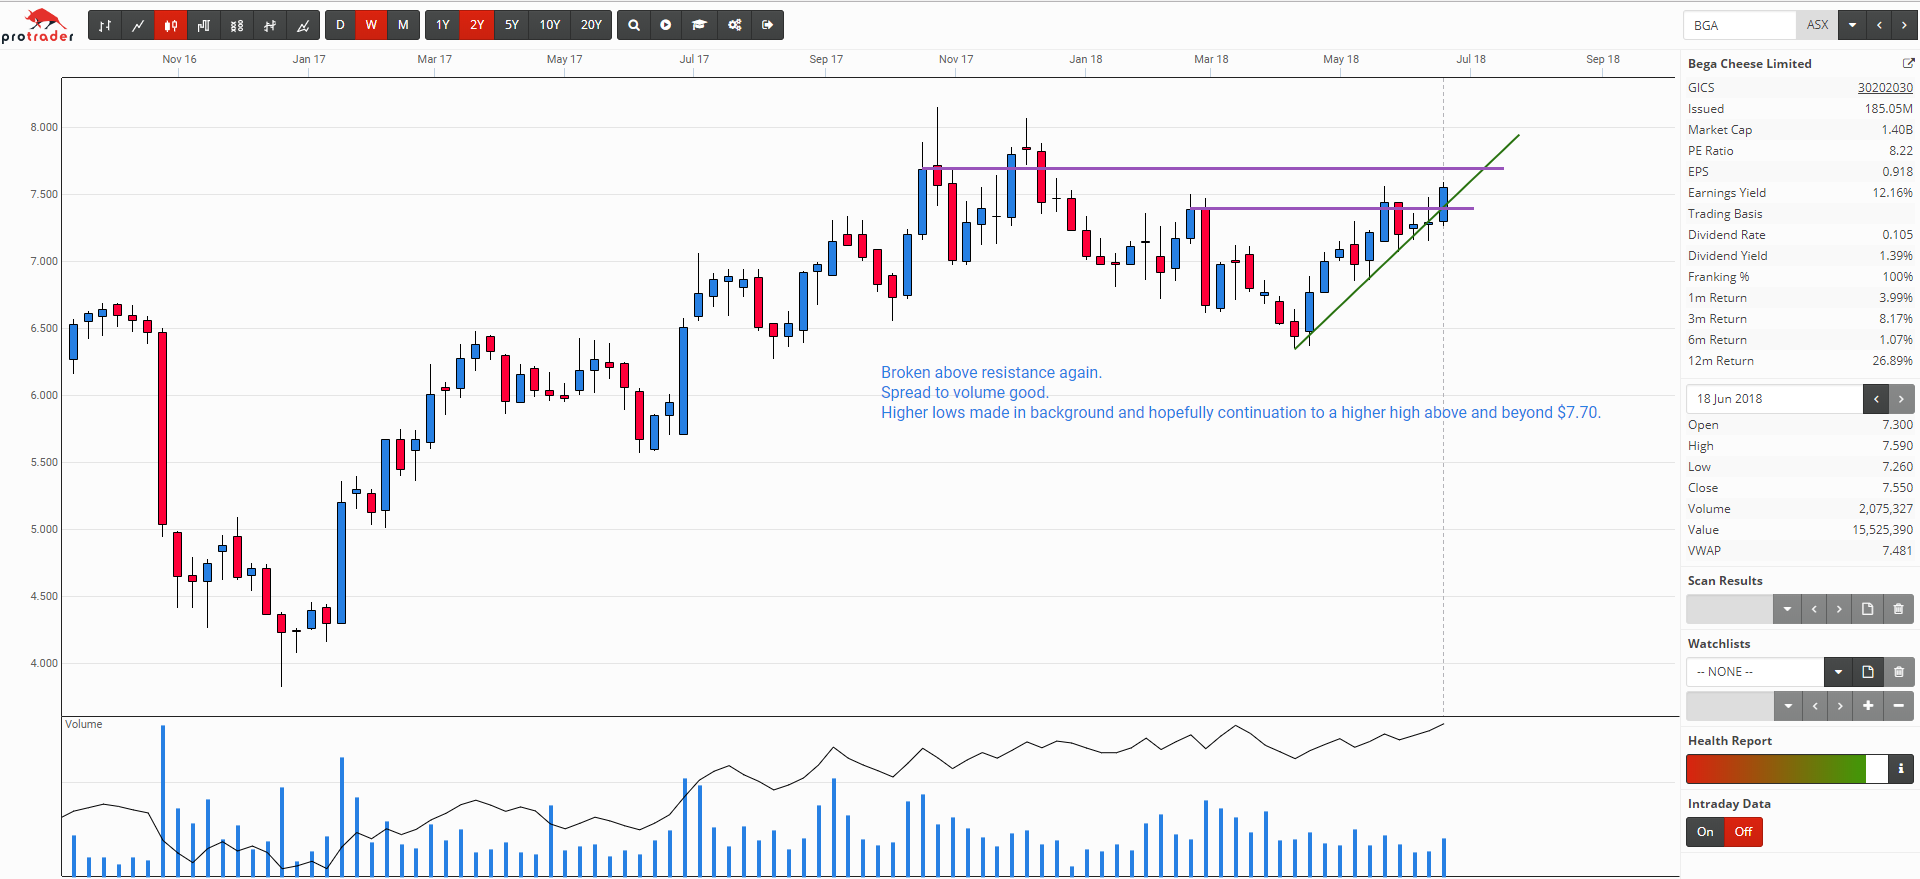Open the chart drawing tools icon
Screen dimensions: 1920x879
coord(303,25)
